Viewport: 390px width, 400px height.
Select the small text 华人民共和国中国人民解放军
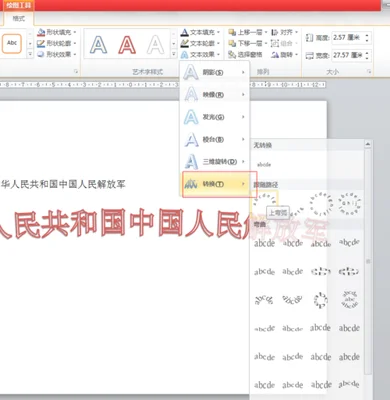pyautogui.click(x=63, y=184)
